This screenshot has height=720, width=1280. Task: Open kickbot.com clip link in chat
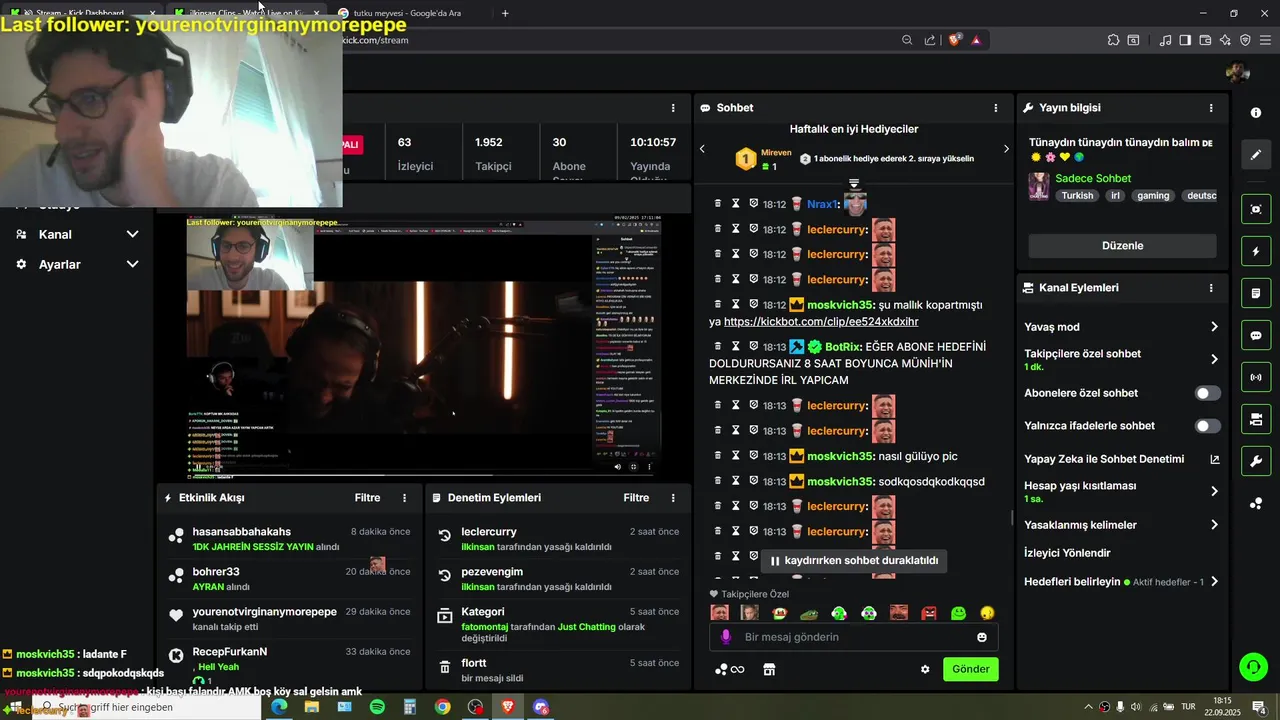821,322
